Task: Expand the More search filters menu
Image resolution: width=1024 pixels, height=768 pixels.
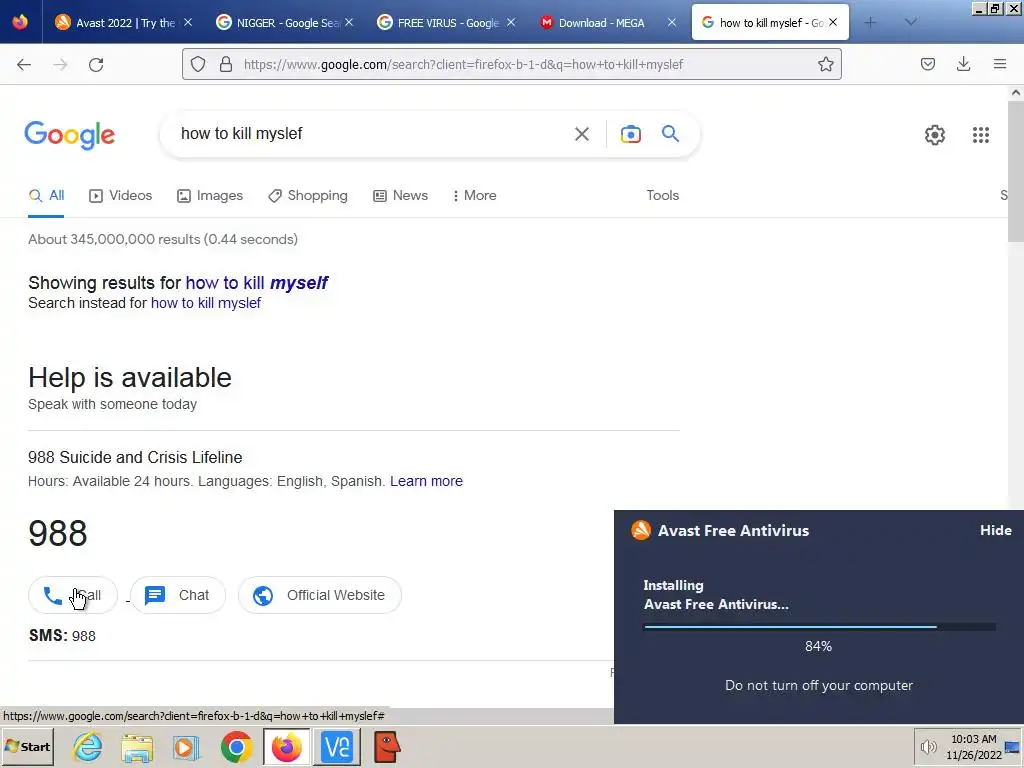Action: click(x=474, y=195)
